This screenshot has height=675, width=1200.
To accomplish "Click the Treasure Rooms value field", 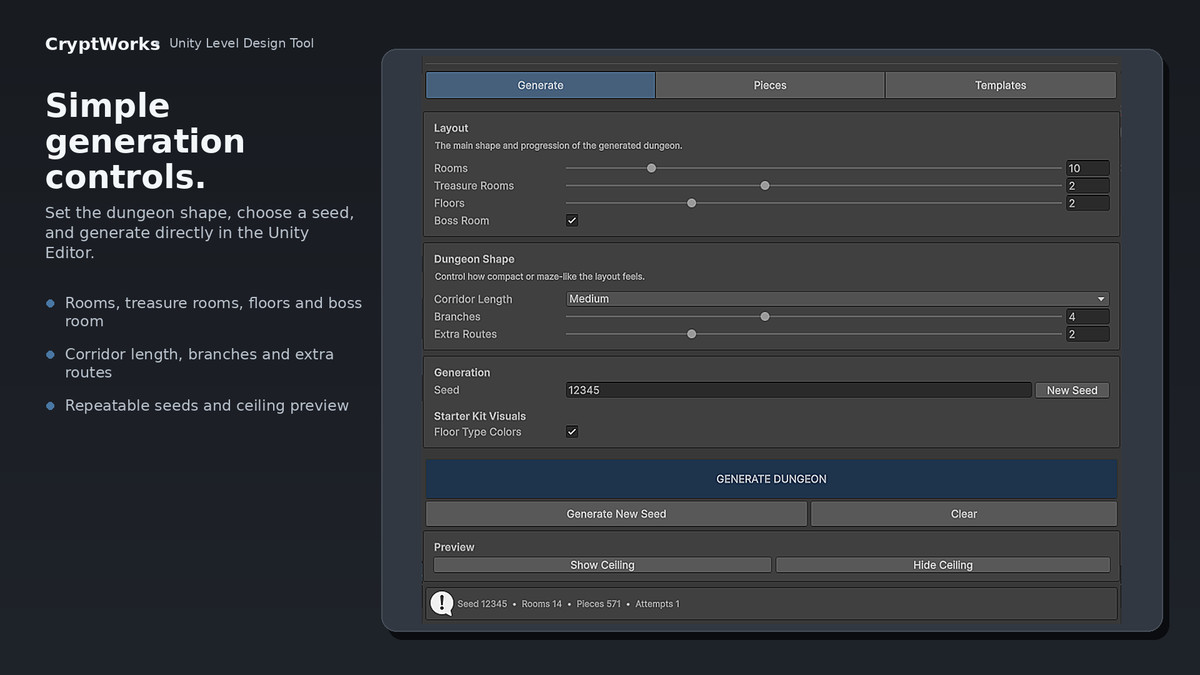I will point(1087,186).
